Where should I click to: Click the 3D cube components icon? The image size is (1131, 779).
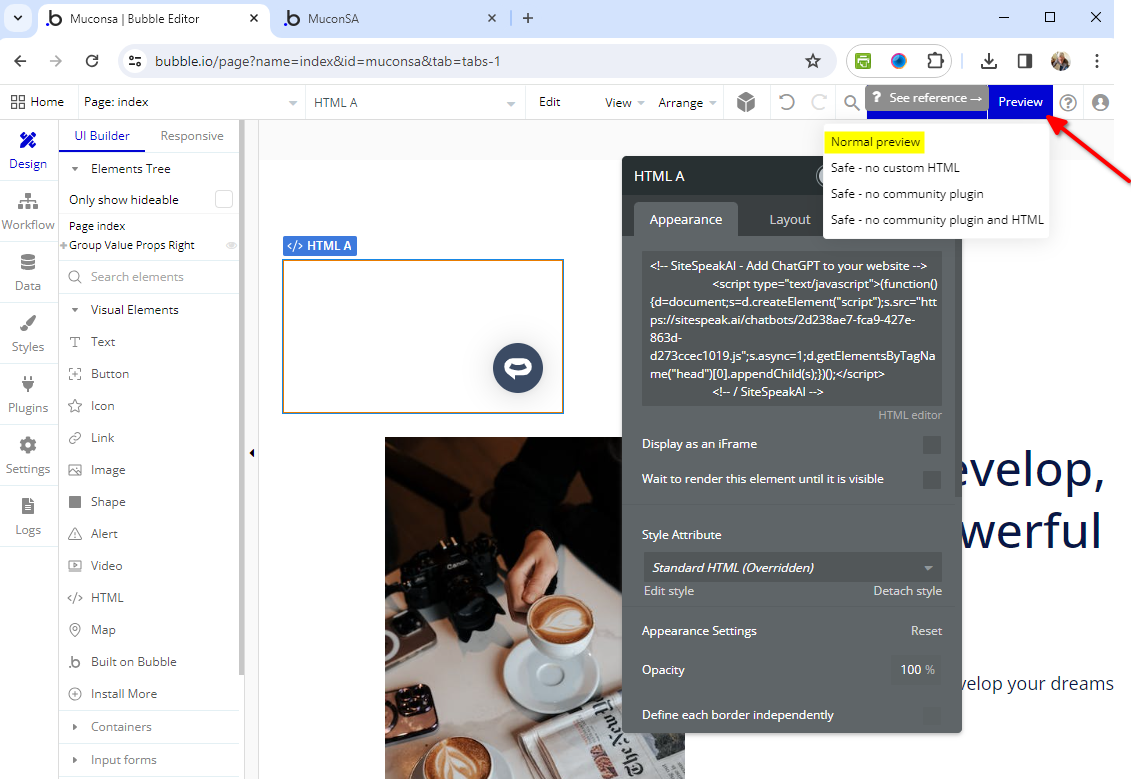coord(745,102)
